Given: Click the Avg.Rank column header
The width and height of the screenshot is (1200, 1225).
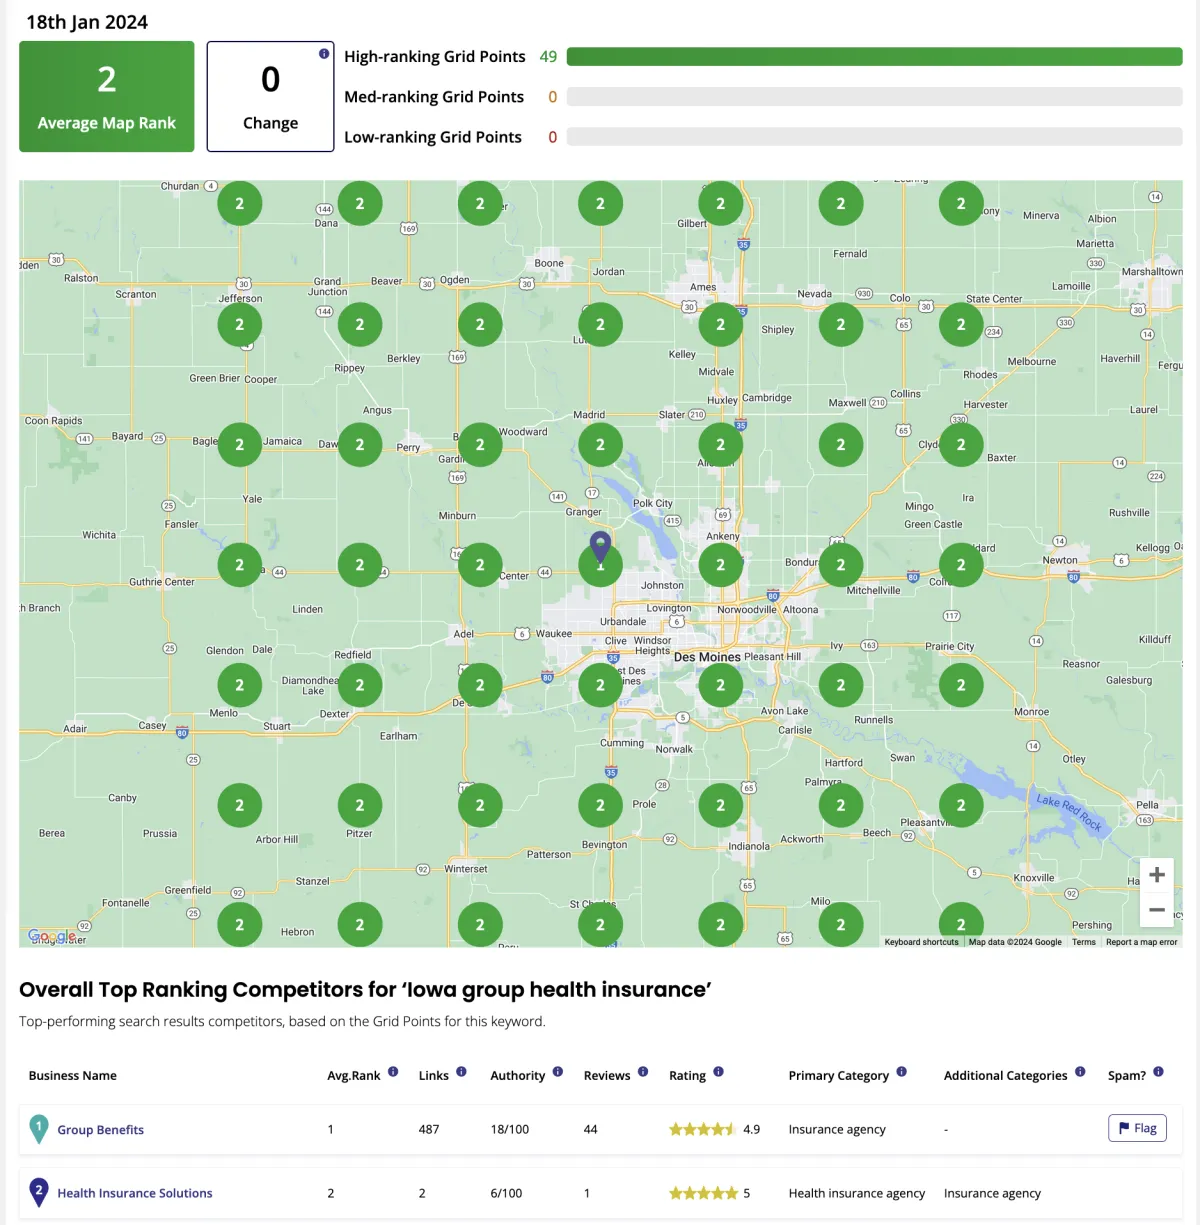Looking at the screenshot, I should pyautogui.click(x=353, y=1076).
